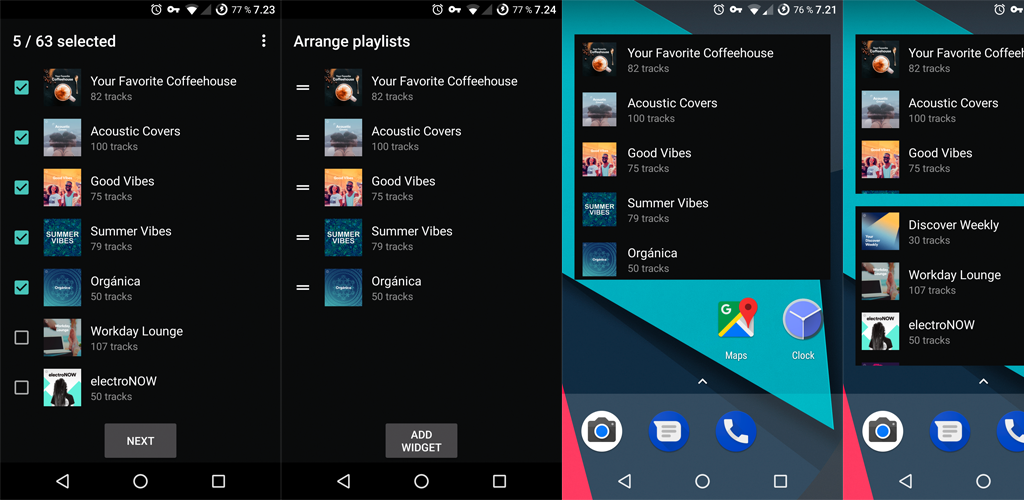This screenshot has width=1024, height=500.
Task: Open Discover Weekly in fourth screen widget
Action: (x=940, y=231)
